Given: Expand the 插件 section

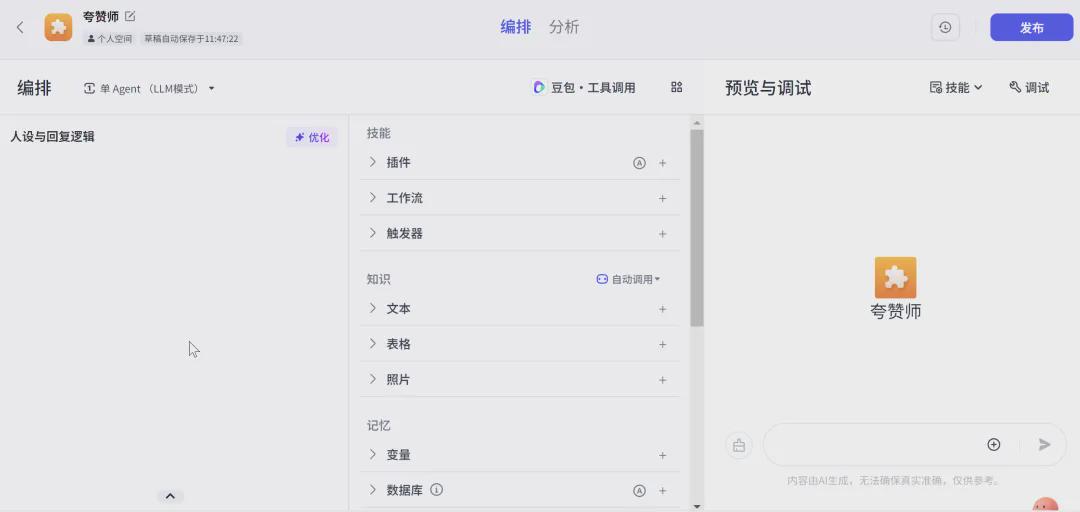Looking at the screenshot, I should [x=373, y=162].
